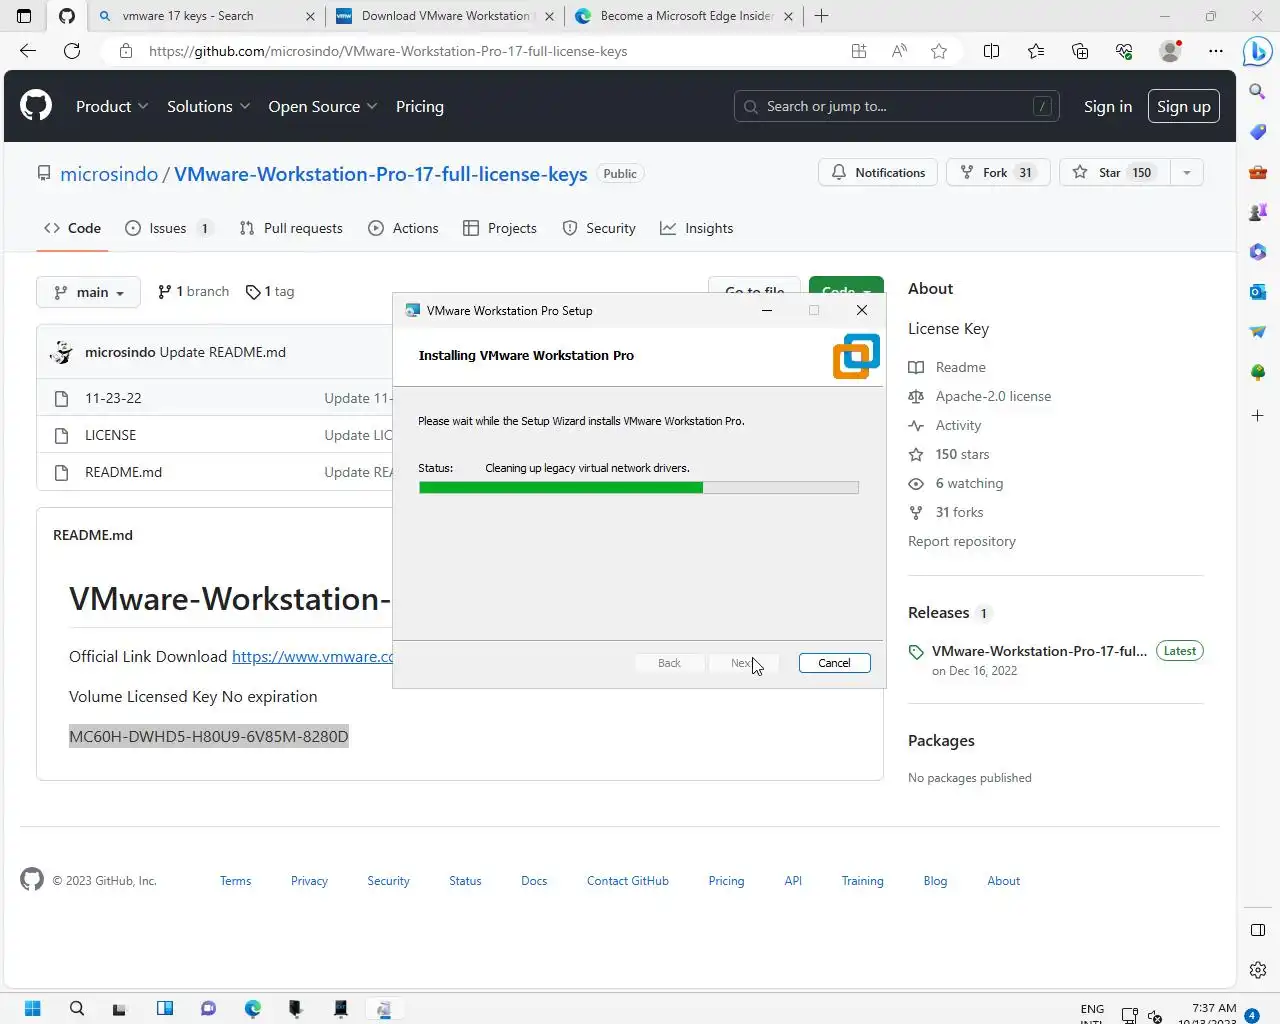
Task: Star the repository with Star button
Action: click(1113, 172)
